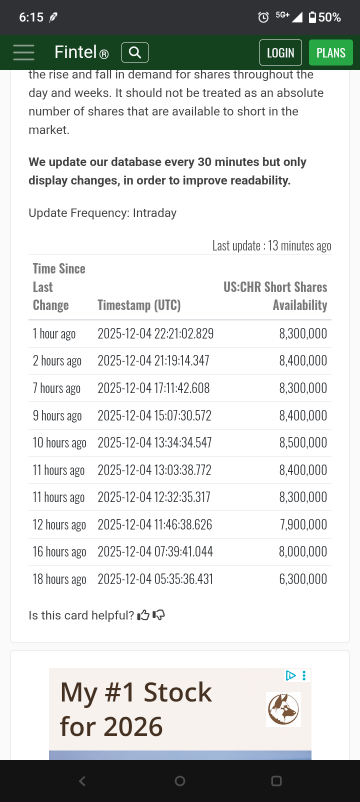Click the thumbs down not helpful icon

[x=159, y=615]
